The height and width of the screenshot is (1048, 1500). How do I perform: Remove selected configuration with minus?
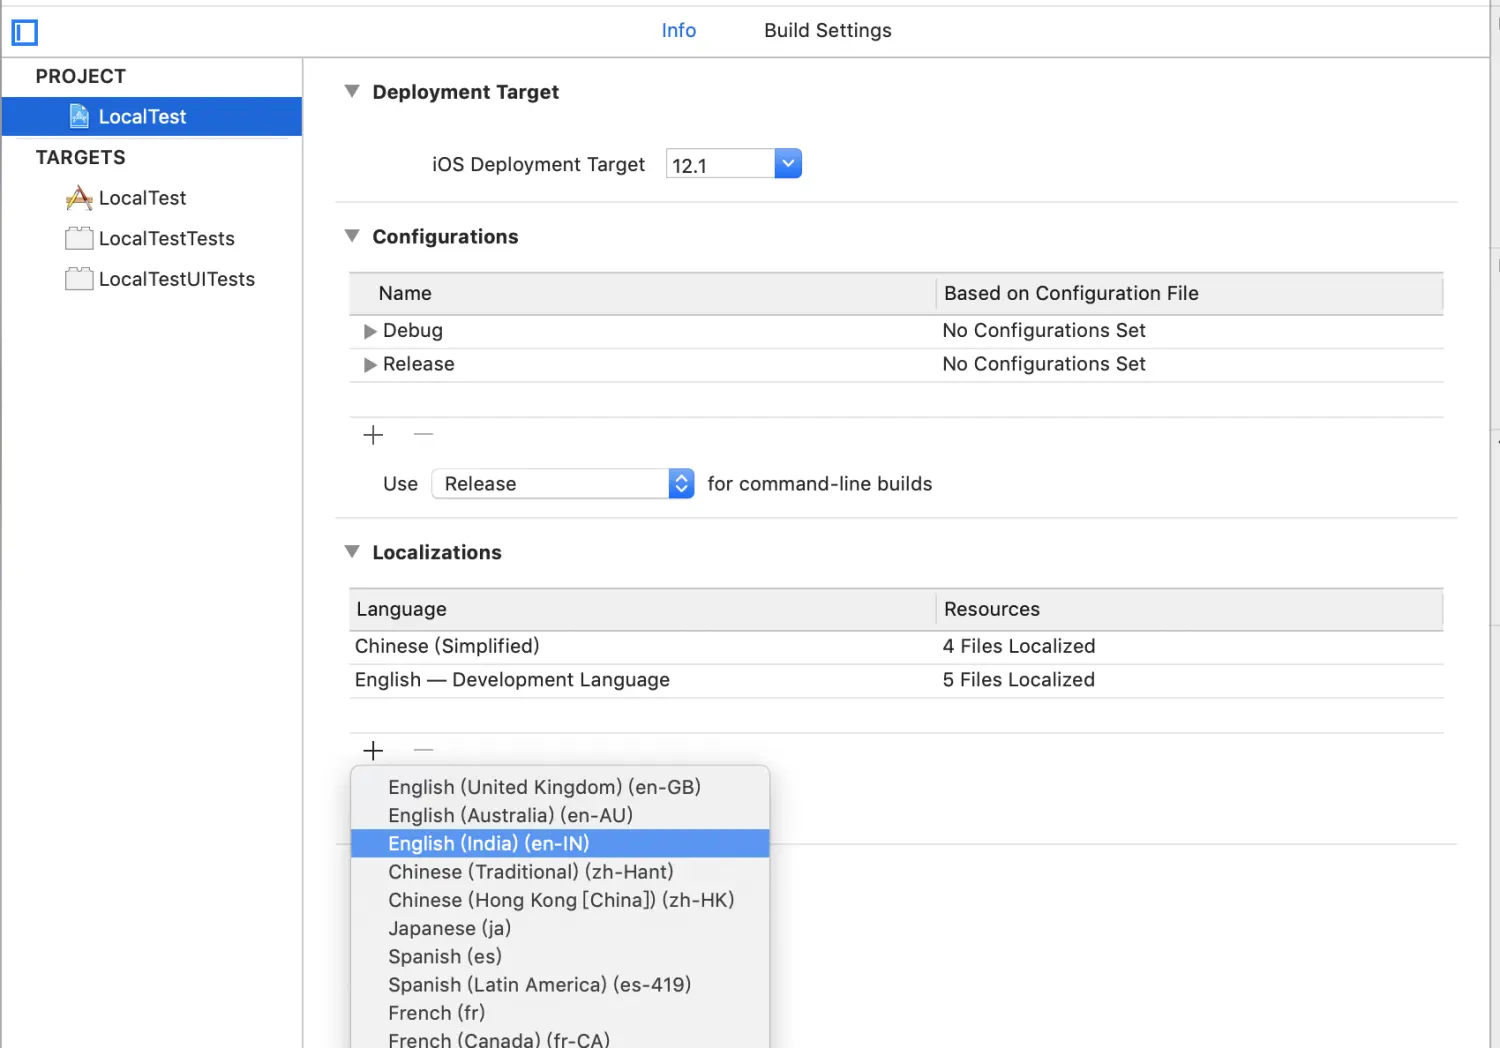[424, 434]
